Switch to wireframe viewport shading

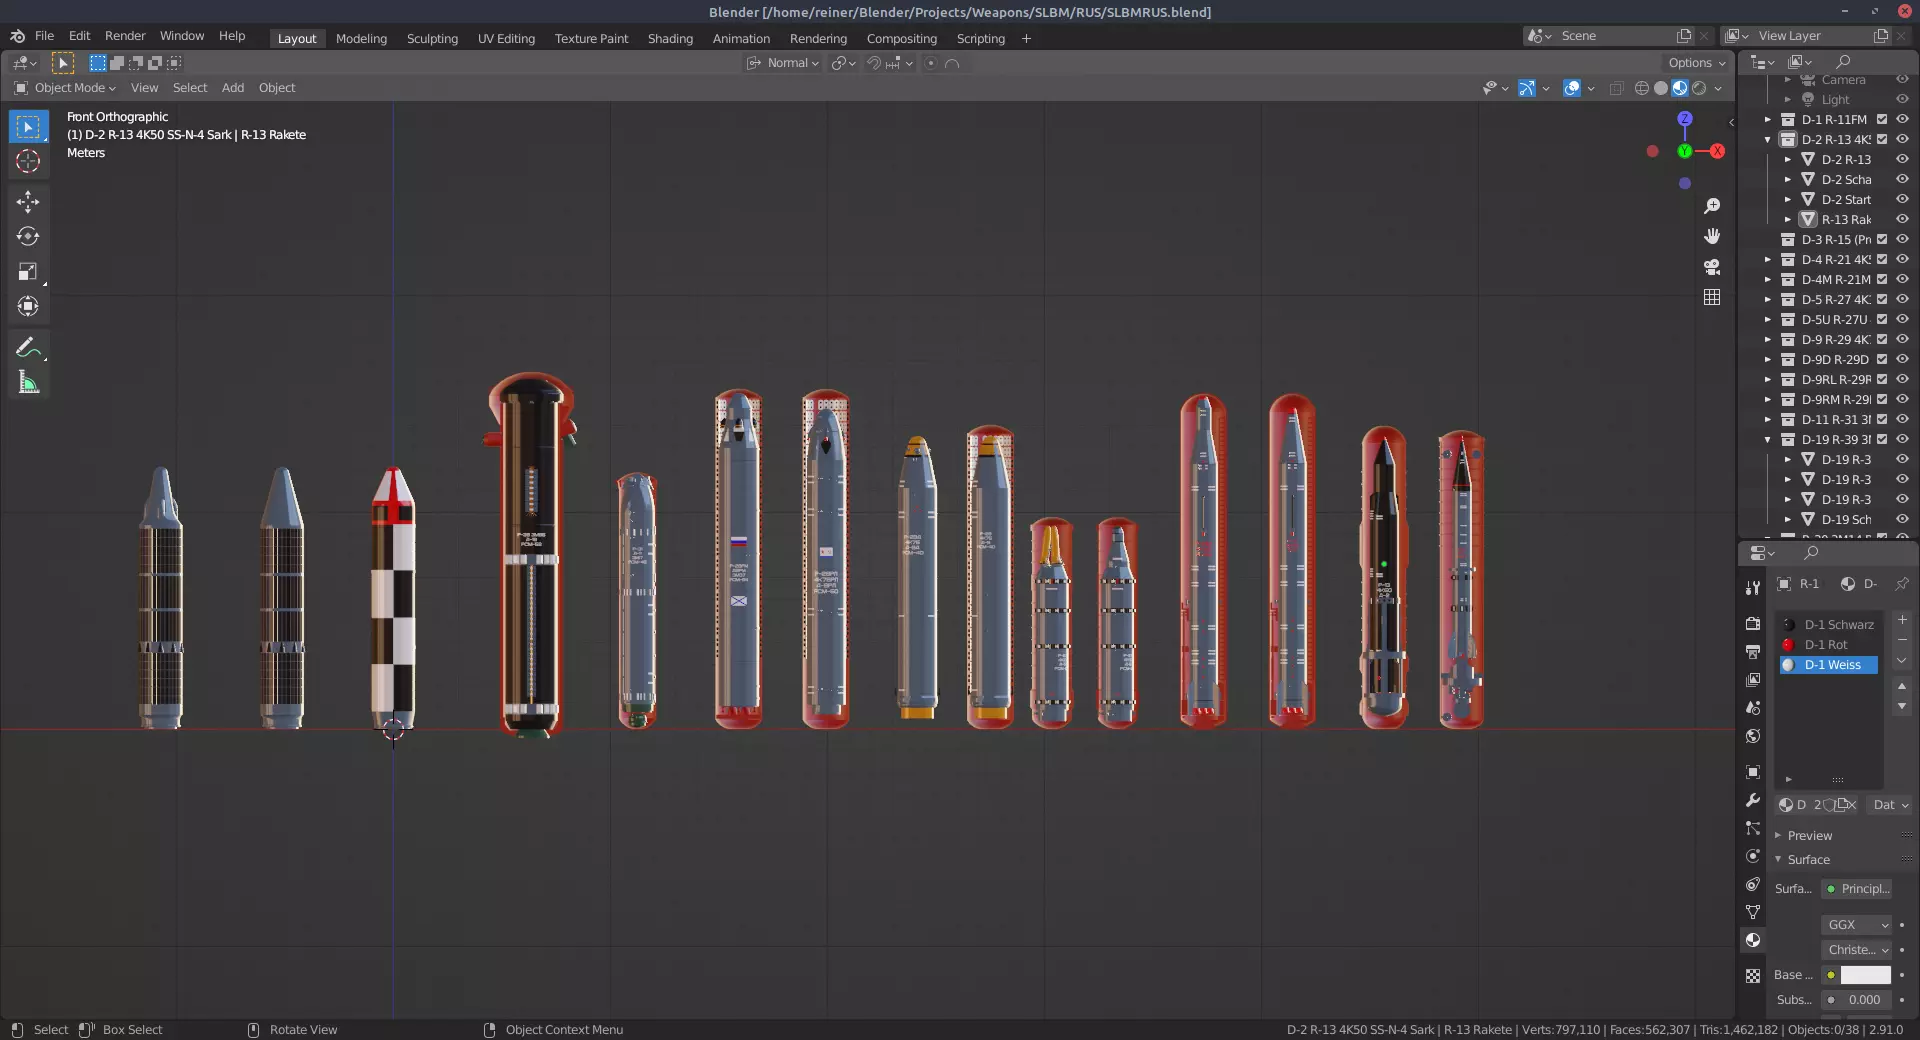coord(1642,88)
